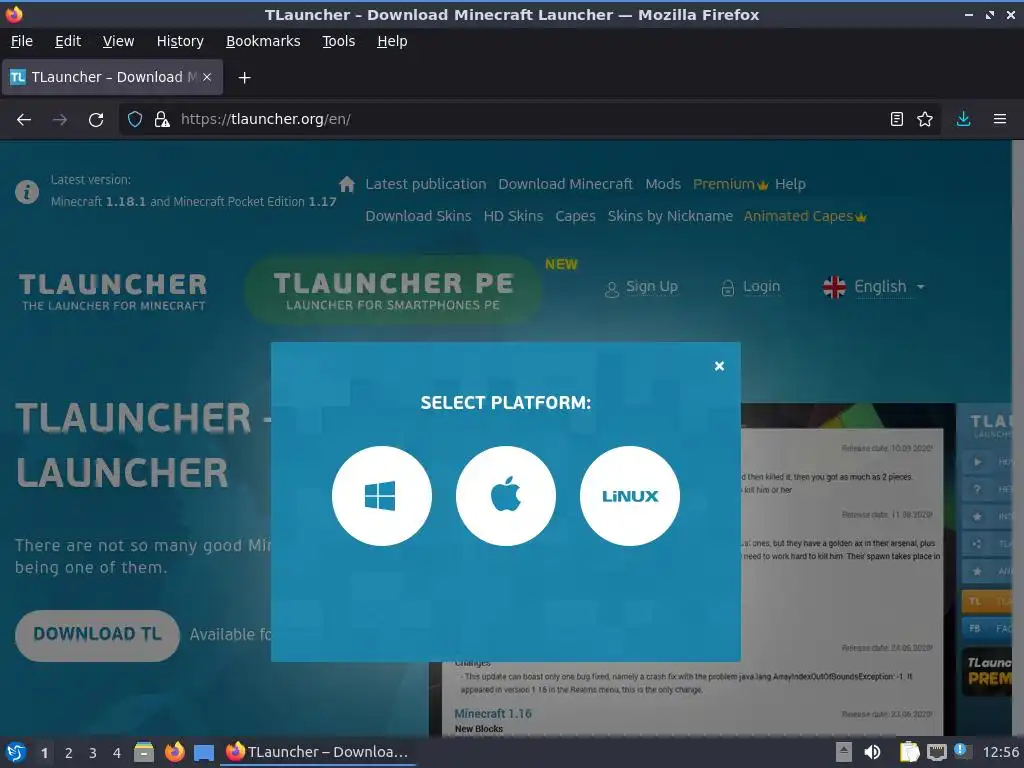Close the Select Platform dialog
Viewport: 1024px width, 768px height.
(x=719, y=366)
